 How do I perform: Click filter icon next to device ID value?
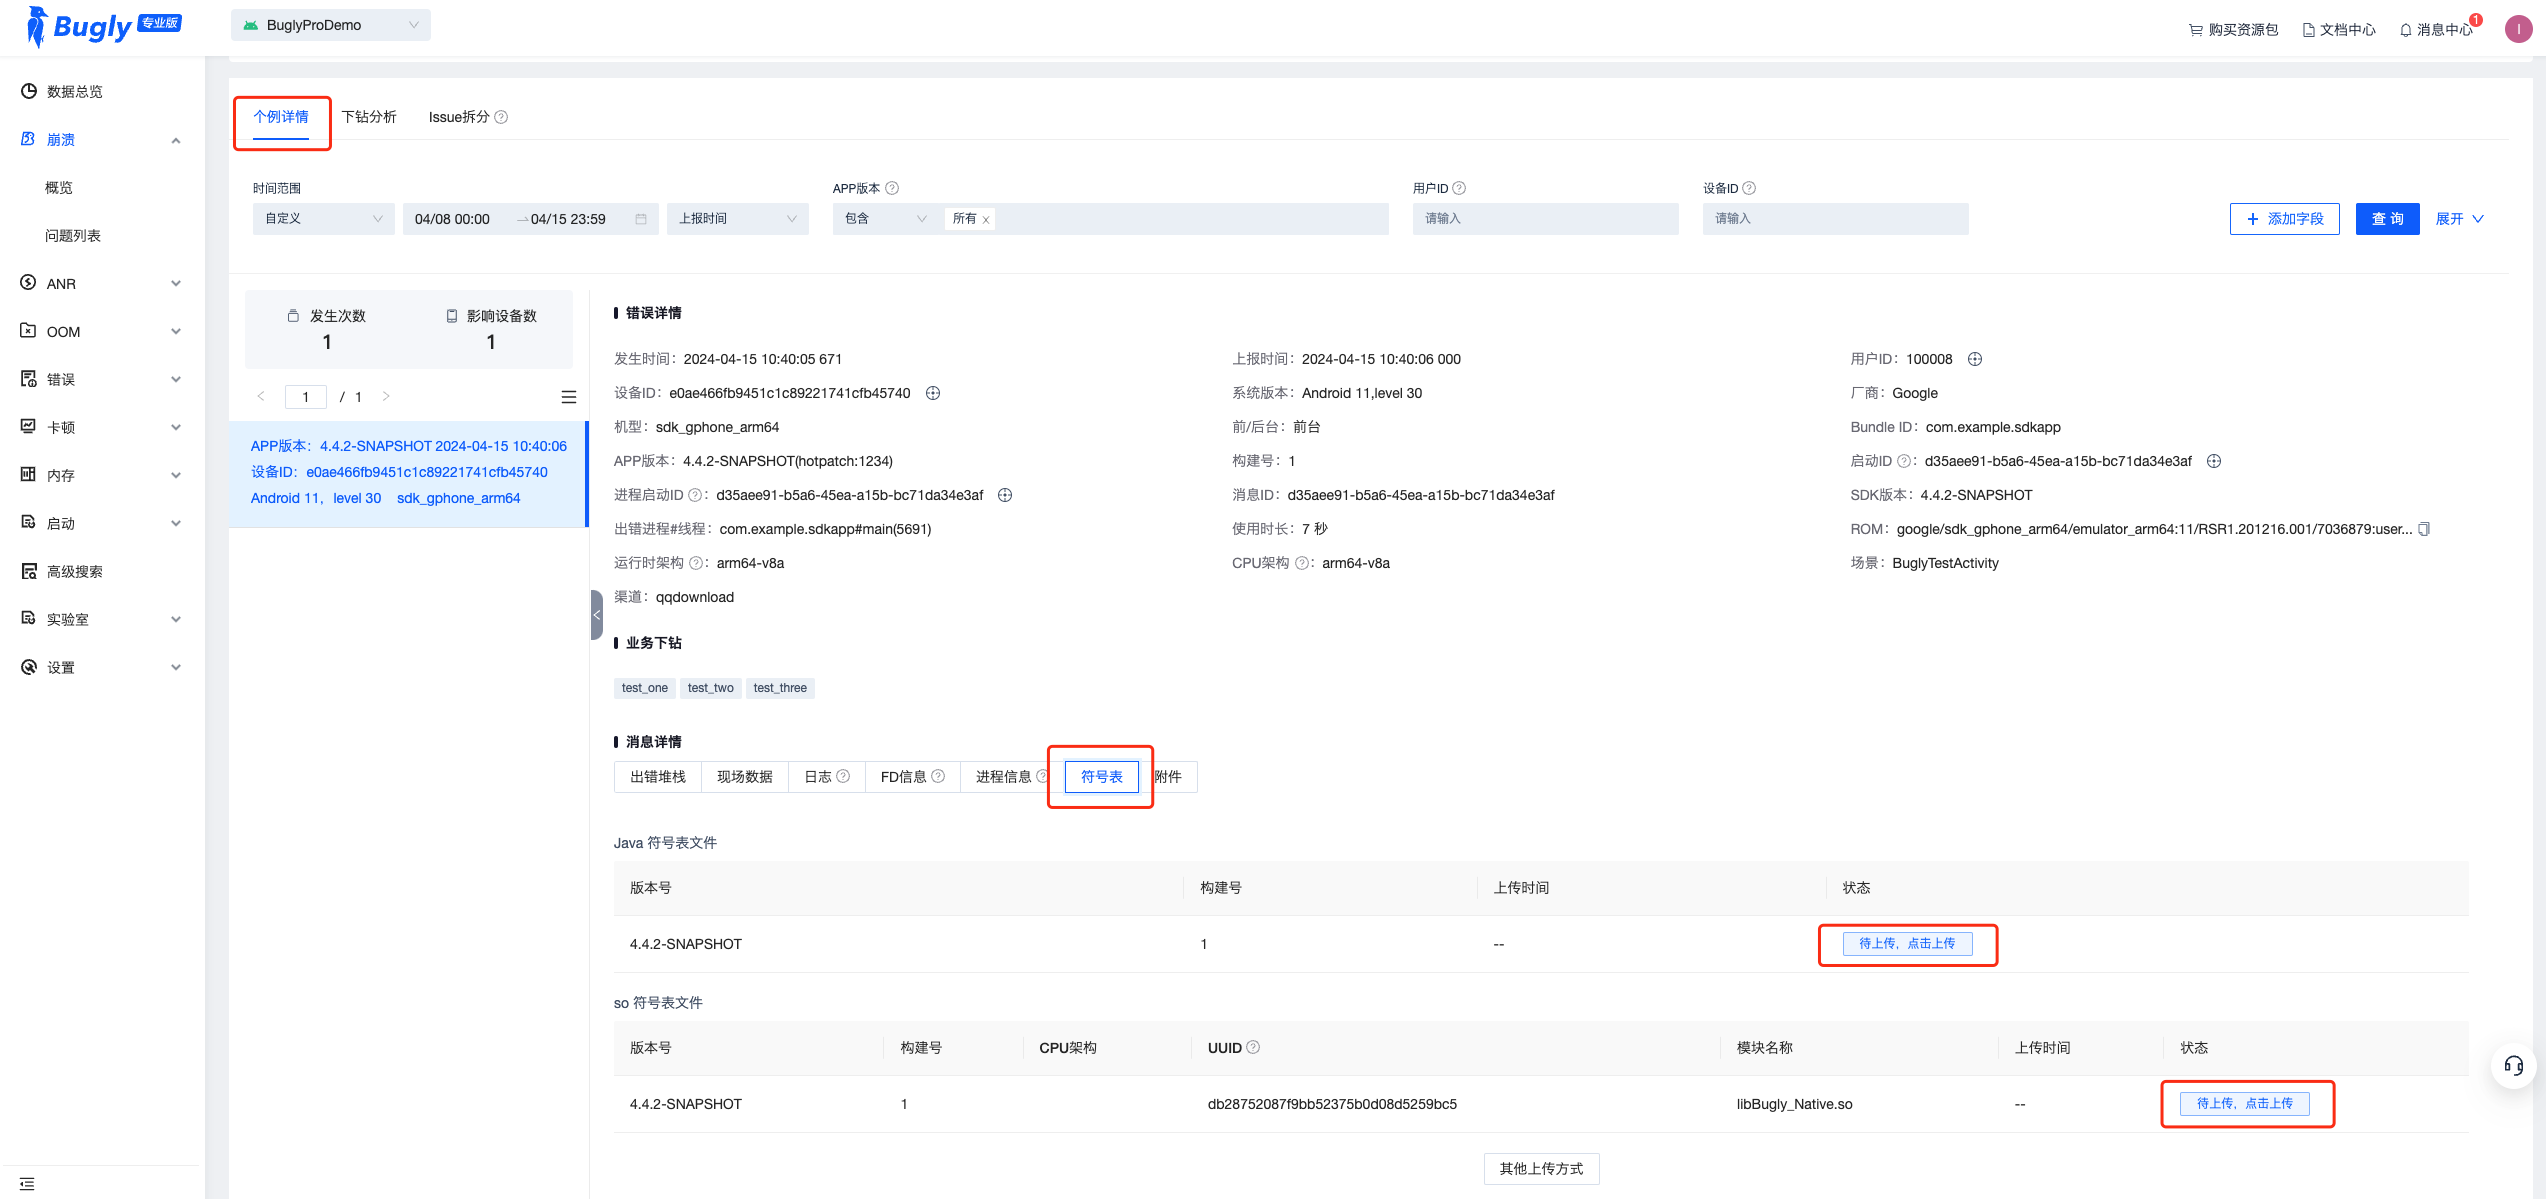click(x=933, y=393)
